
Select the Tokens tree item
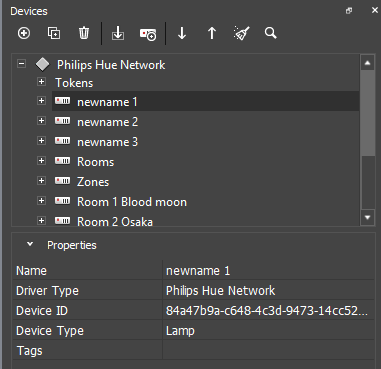[x=74, y=83]
